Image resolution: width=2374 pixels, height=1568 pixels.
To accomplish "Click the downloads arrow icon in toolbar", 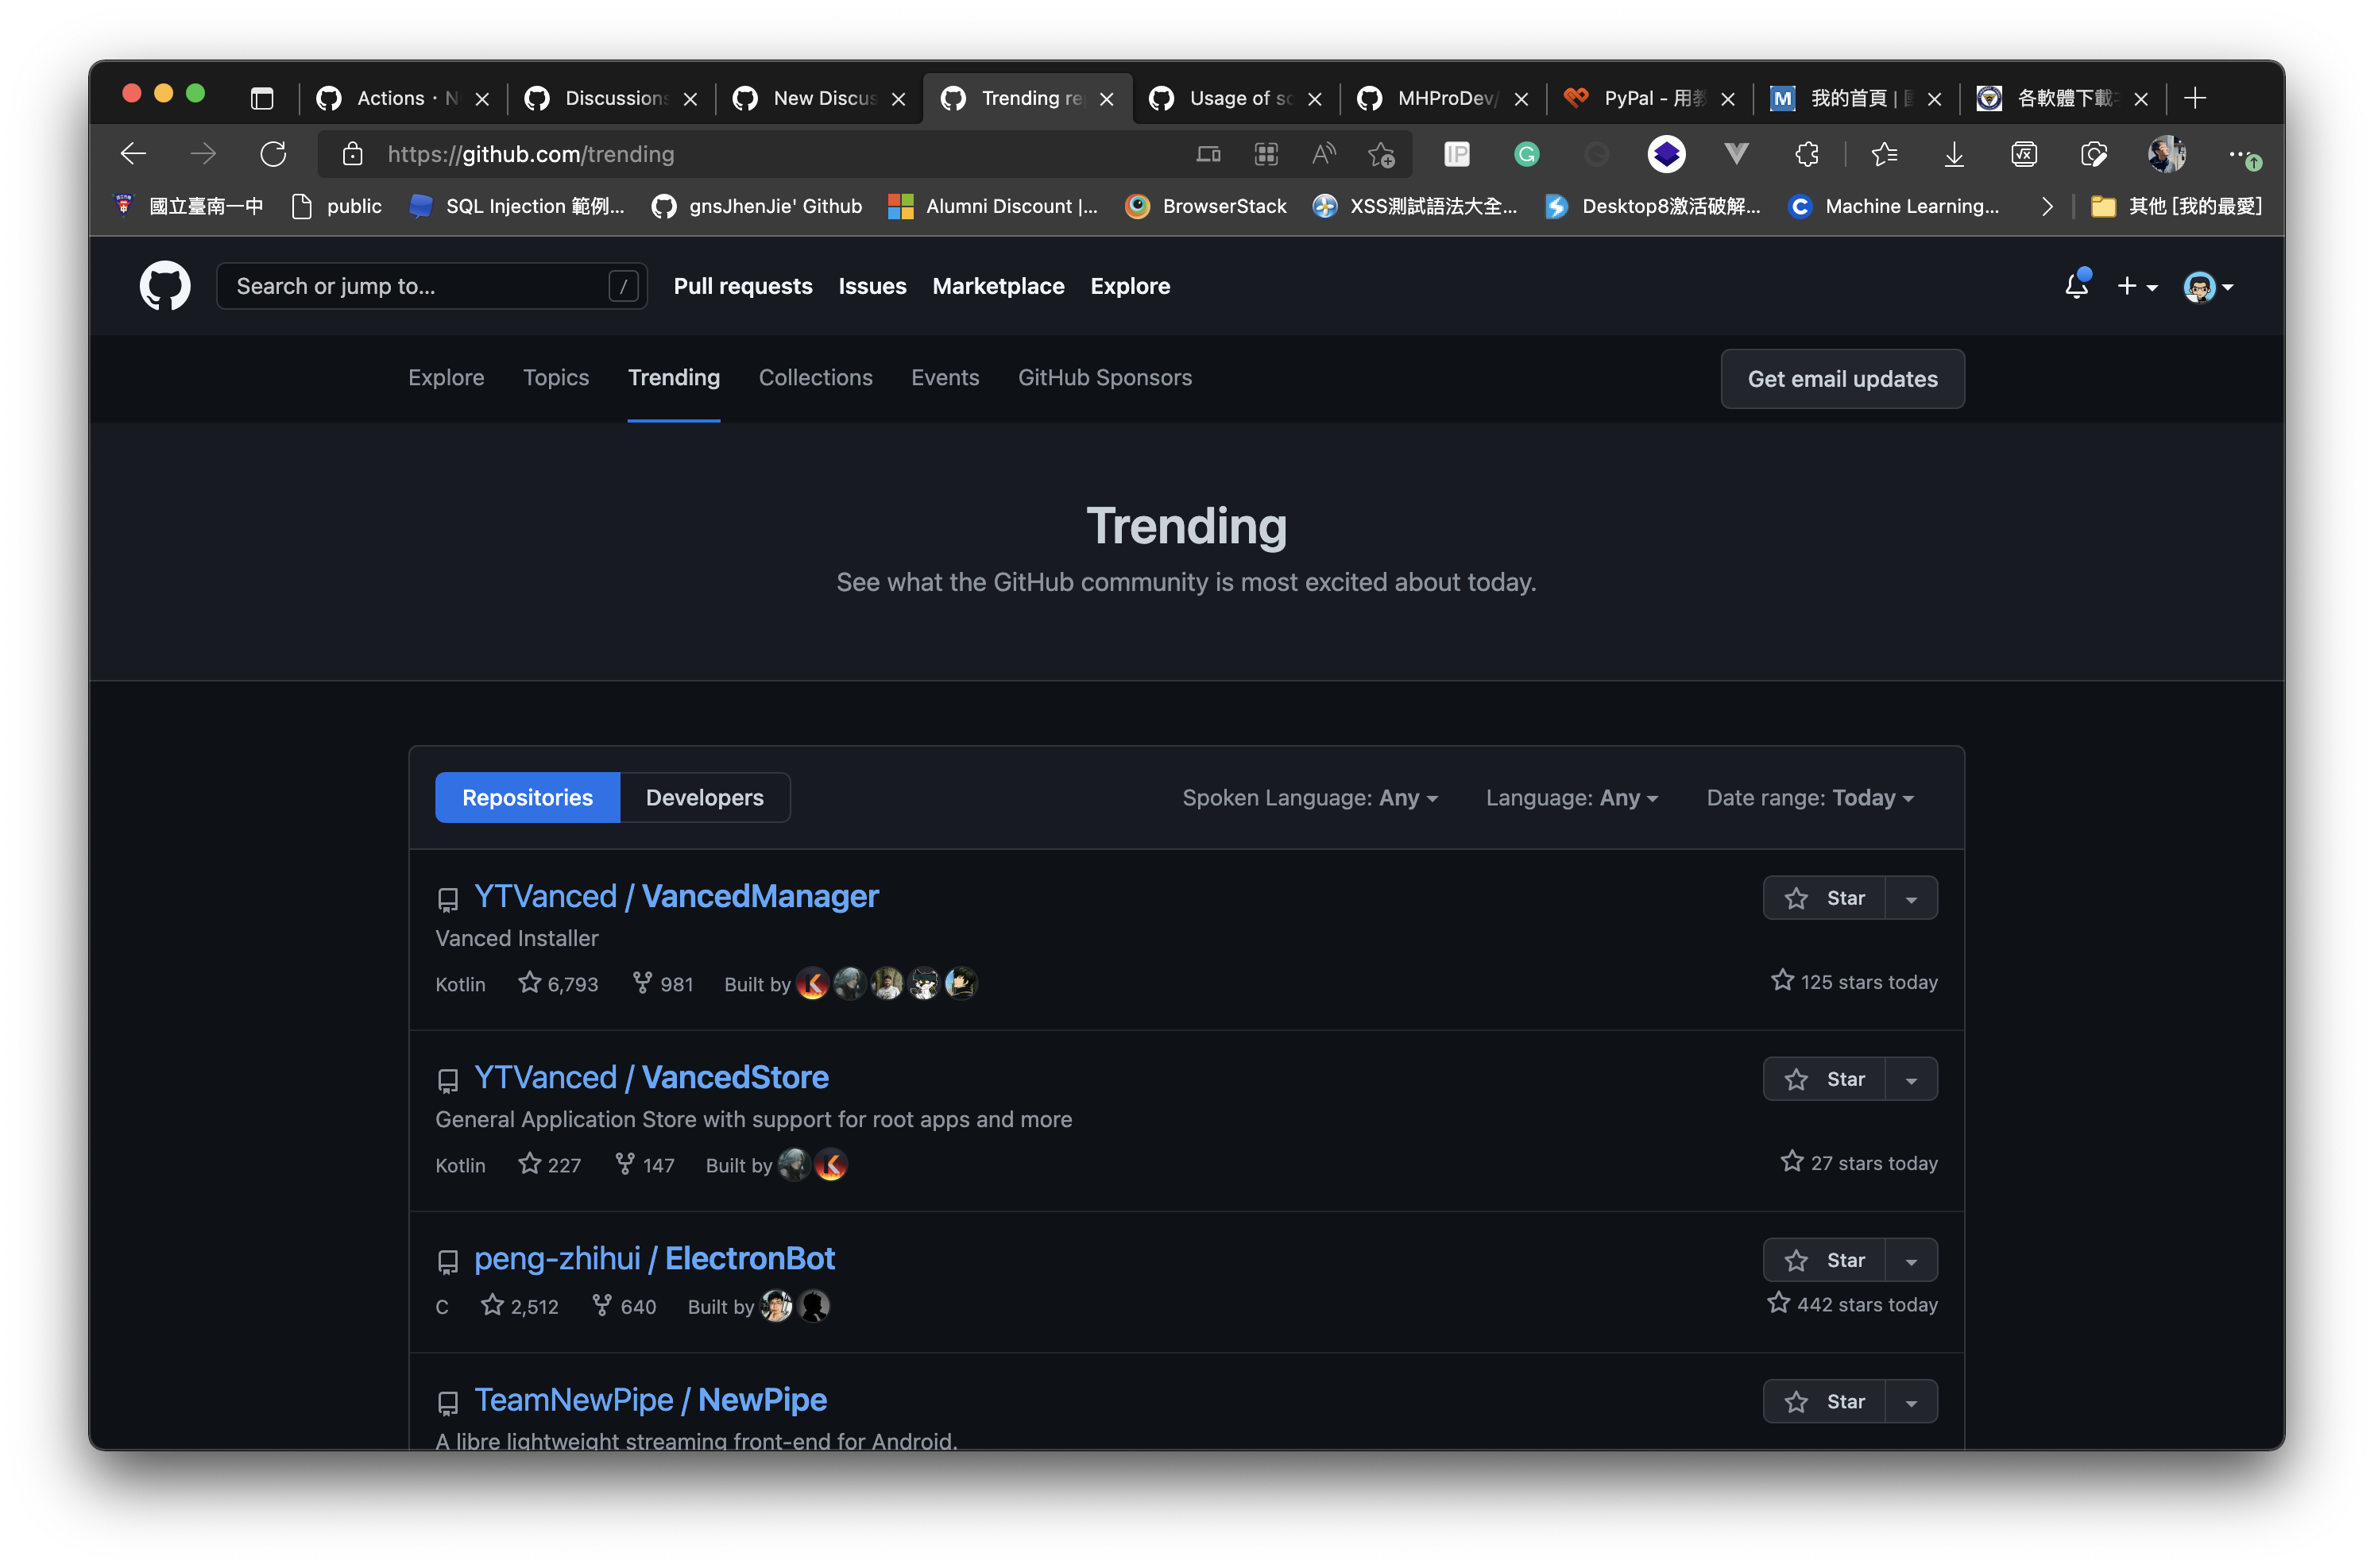I will 1953,154.
